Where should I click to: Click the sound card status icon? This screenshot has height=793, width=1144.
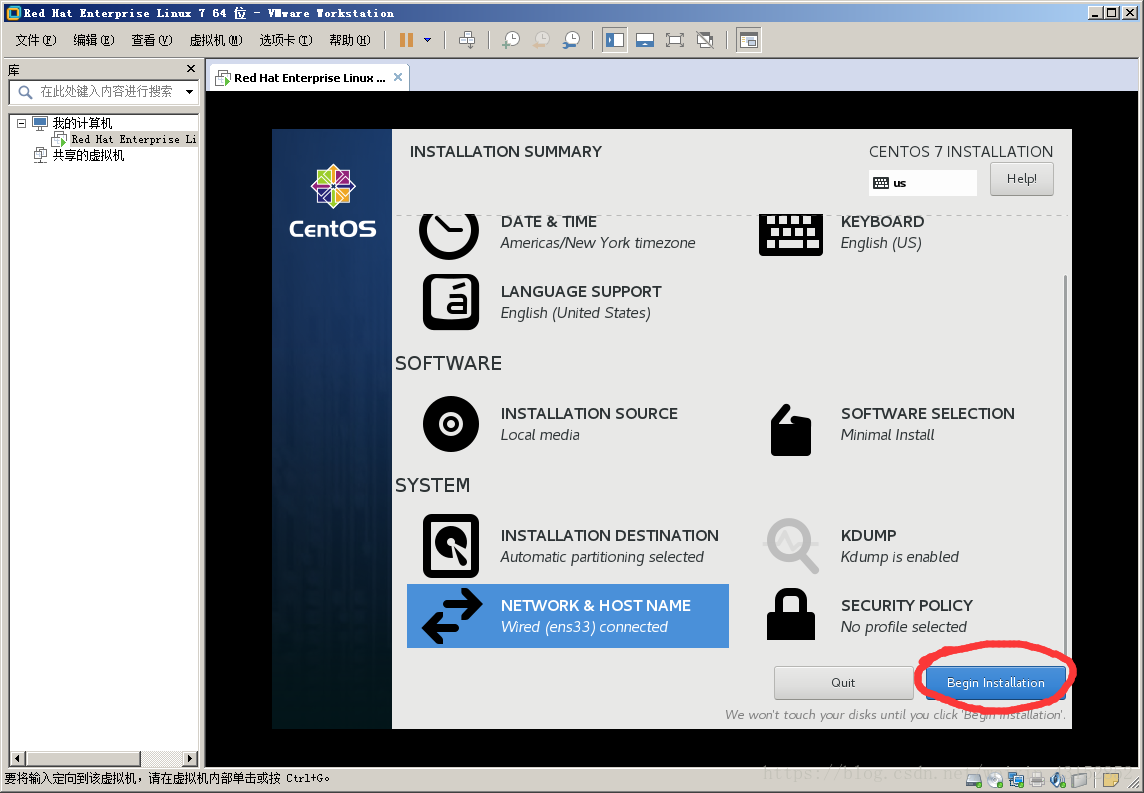pos(1058,781)
